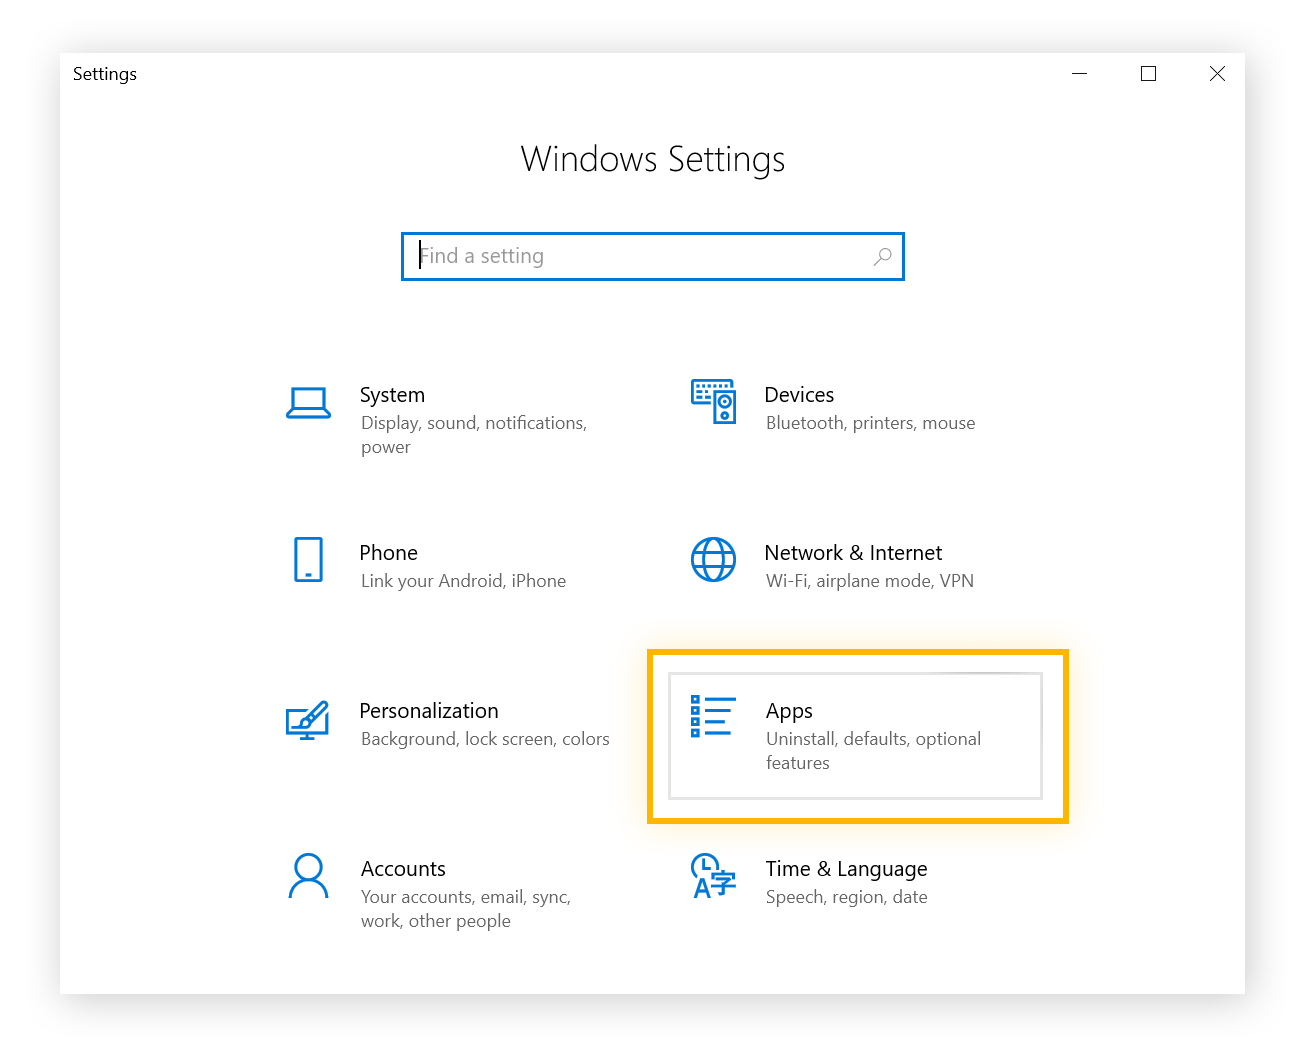1306x1051 pixels.
Task: Open Devices settings via its title
Action: 798,395
